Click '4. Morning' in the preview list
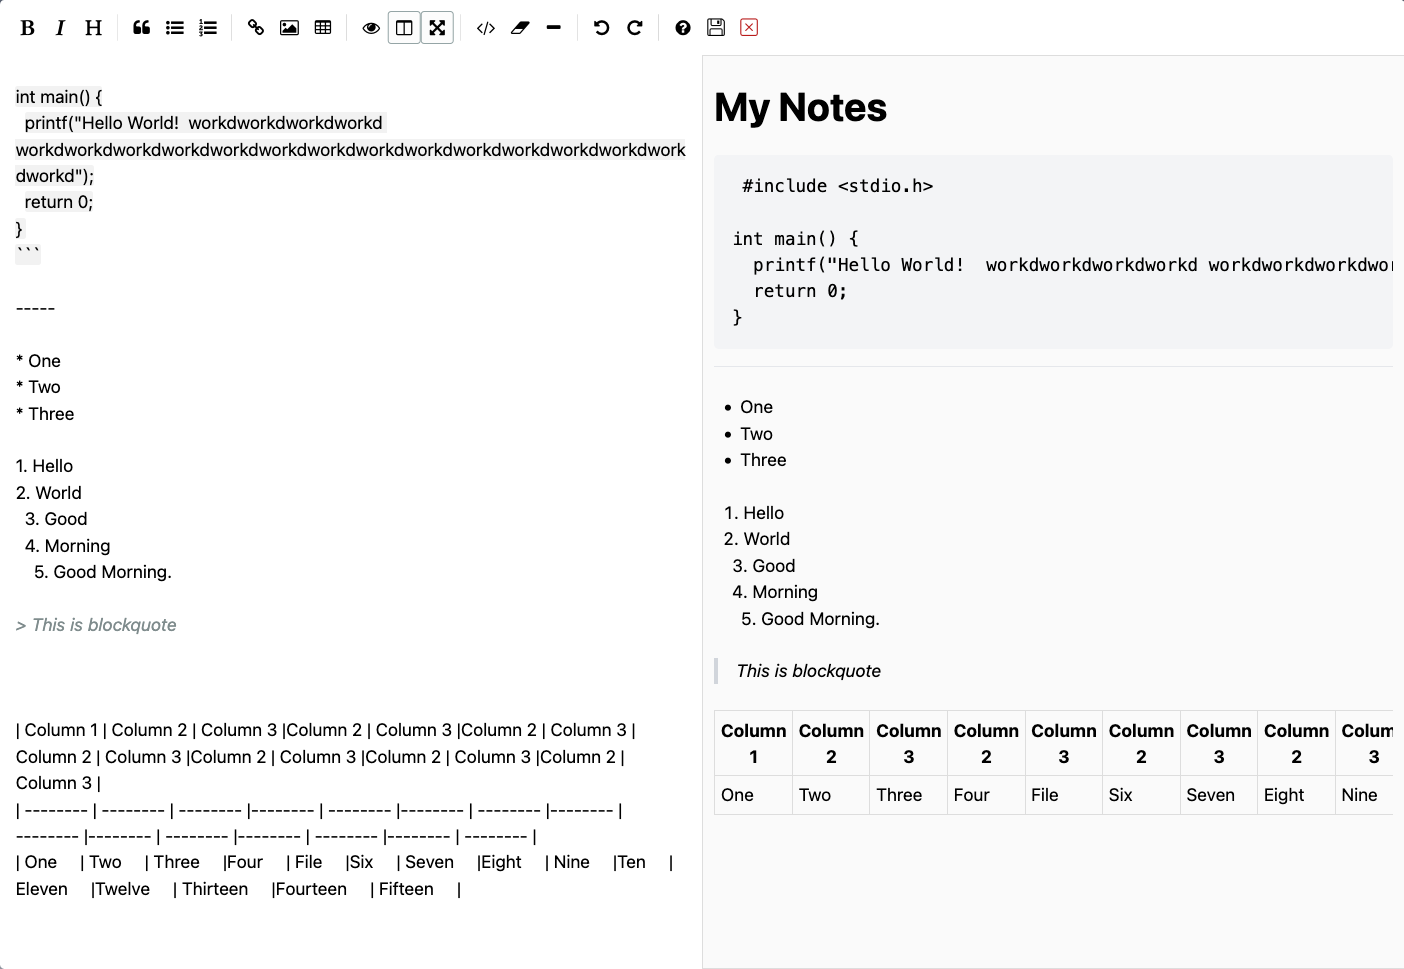This screenshot has height=969, width=1404. [775, 592]
